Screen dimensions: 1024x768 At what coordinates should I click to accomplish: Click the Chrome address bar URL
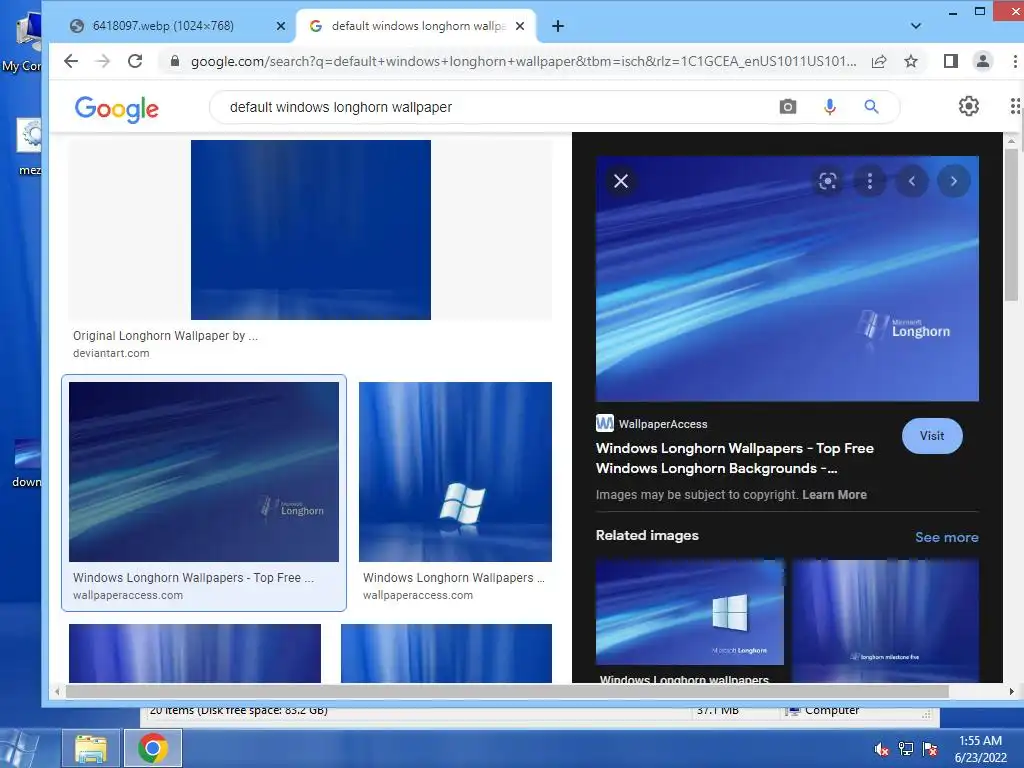pos(523,61)
